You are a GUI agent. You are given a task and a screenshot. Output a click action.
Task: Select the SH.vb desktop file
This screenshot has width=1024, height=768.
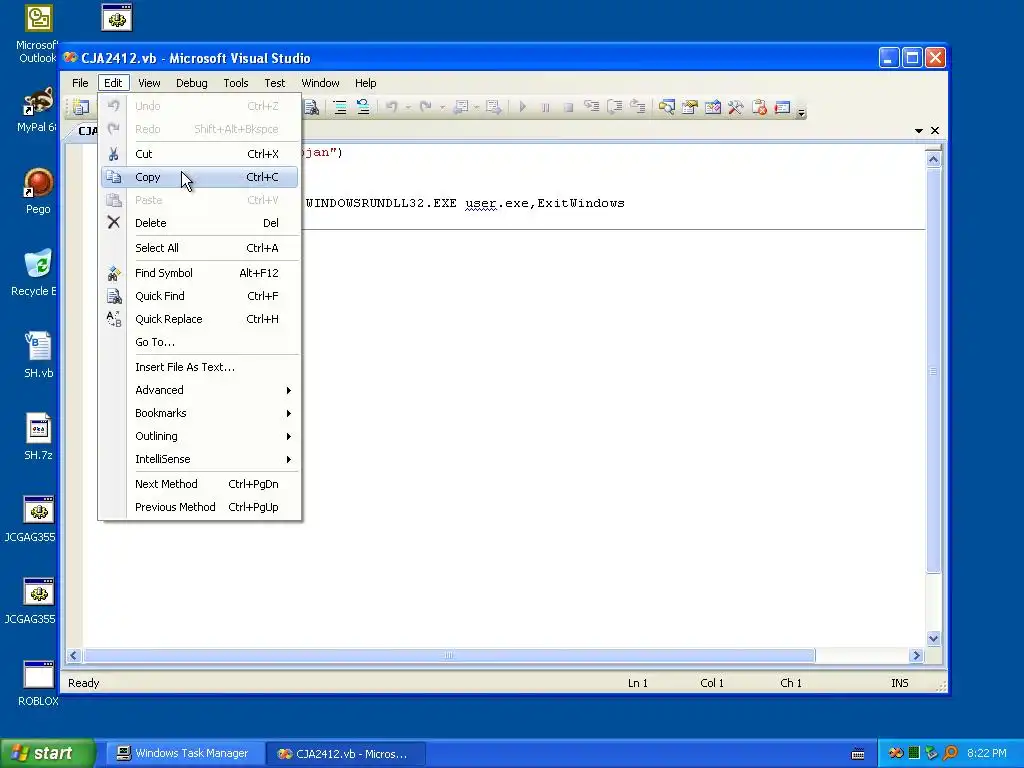(x=38, y=356)
